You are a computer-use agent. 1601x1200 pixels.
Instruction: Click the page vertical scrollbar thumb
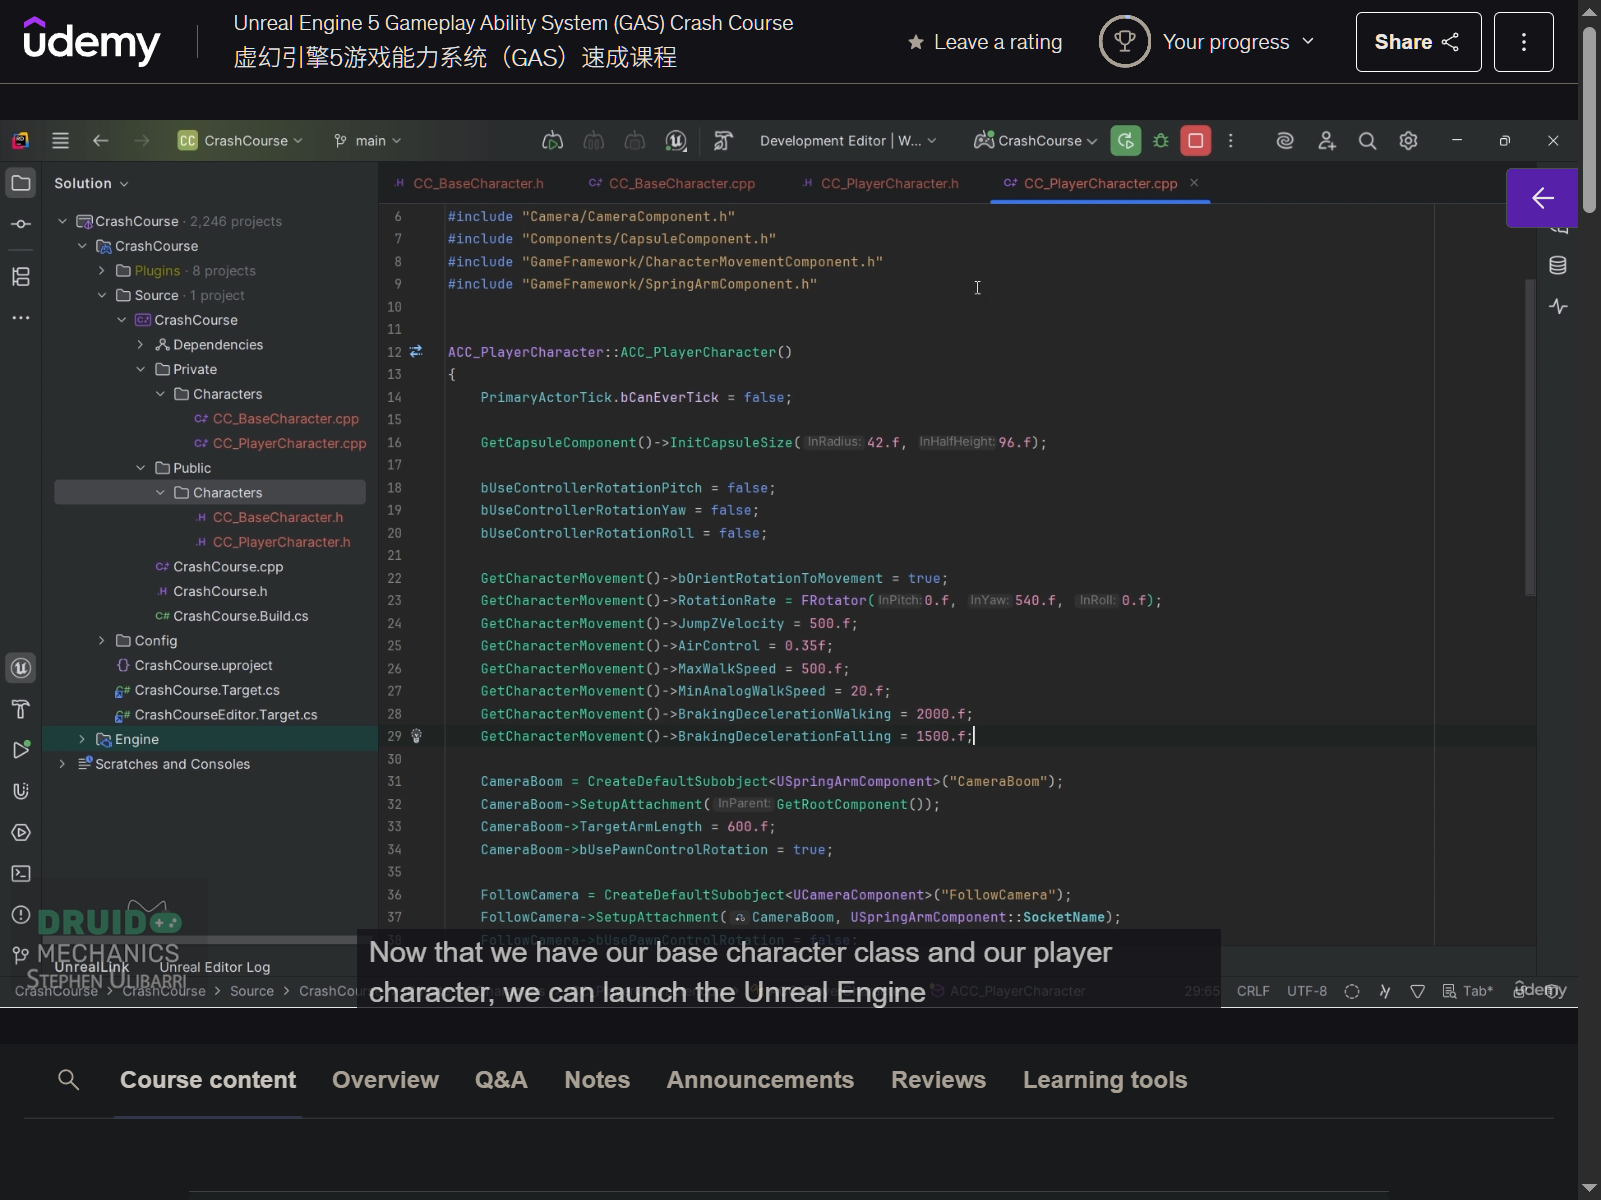point(1589,120)
